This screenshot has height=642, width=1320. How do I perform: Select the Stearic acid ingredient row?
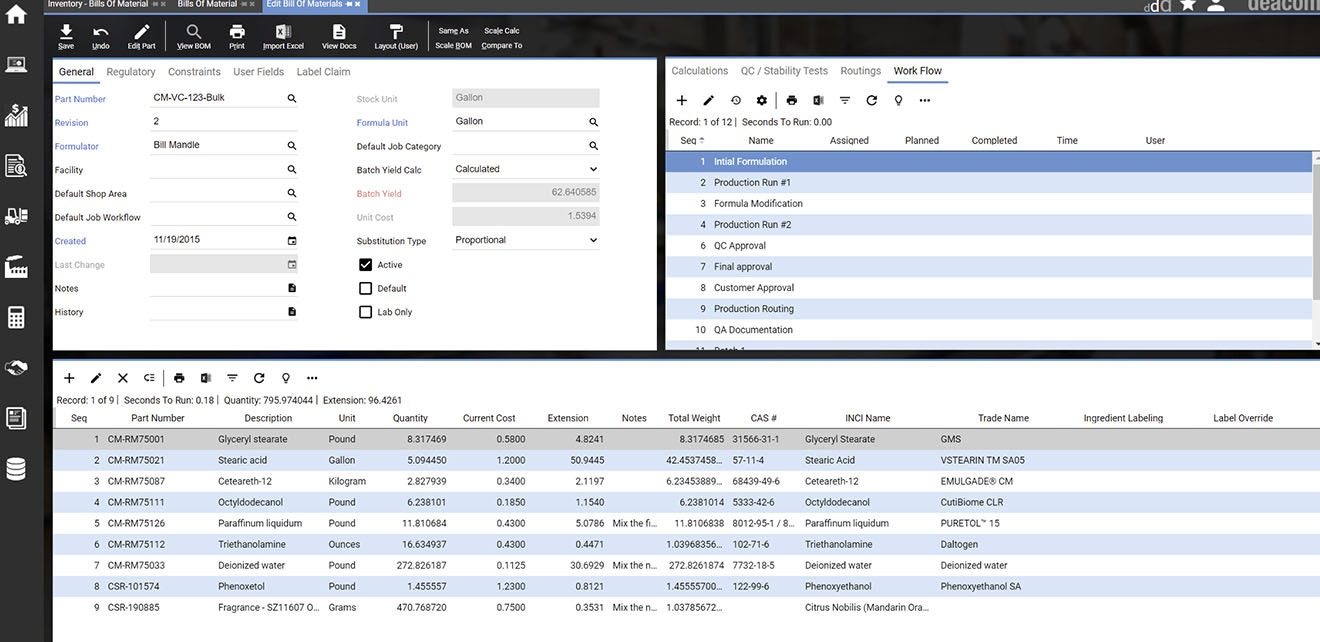242,460
